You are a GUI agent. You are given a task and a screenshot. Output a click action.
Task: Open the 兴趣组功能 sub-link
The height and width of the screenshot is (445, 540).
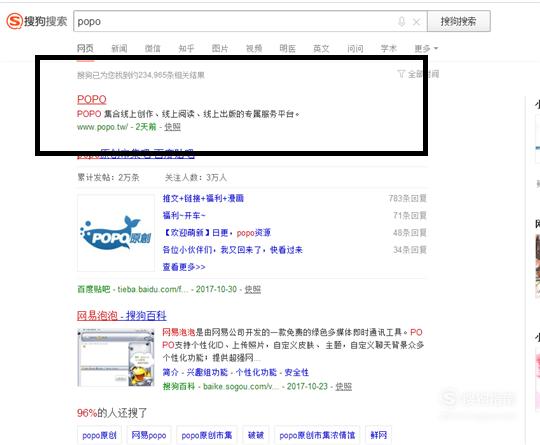point(207,372)
